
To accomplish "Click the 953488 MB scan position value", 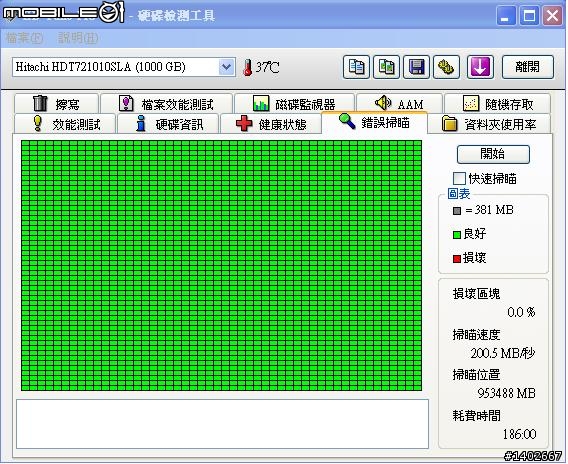I will (x=506, y=393).
